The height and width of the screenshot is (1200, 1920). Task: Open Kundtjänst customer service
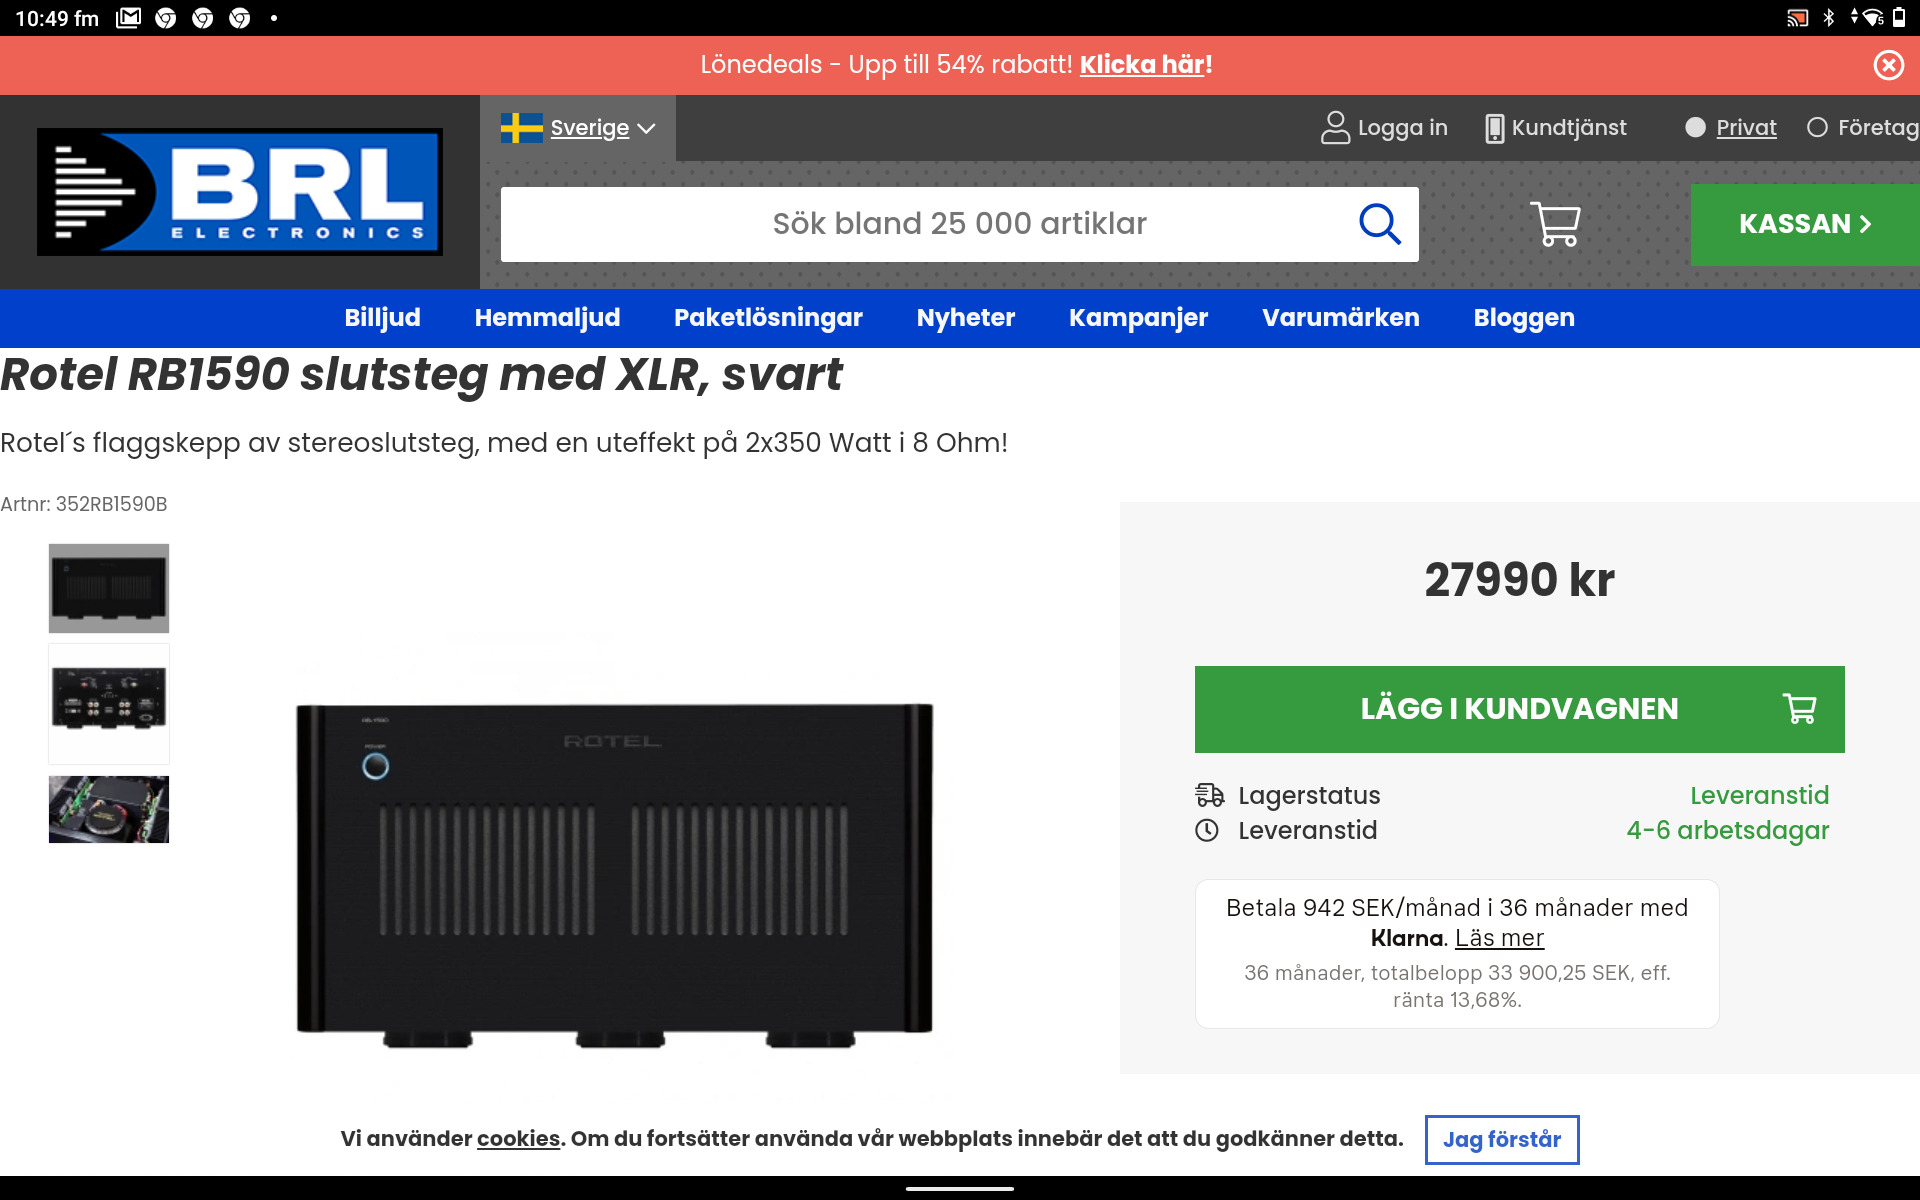pyautogui.click(x=1568, y=128)
